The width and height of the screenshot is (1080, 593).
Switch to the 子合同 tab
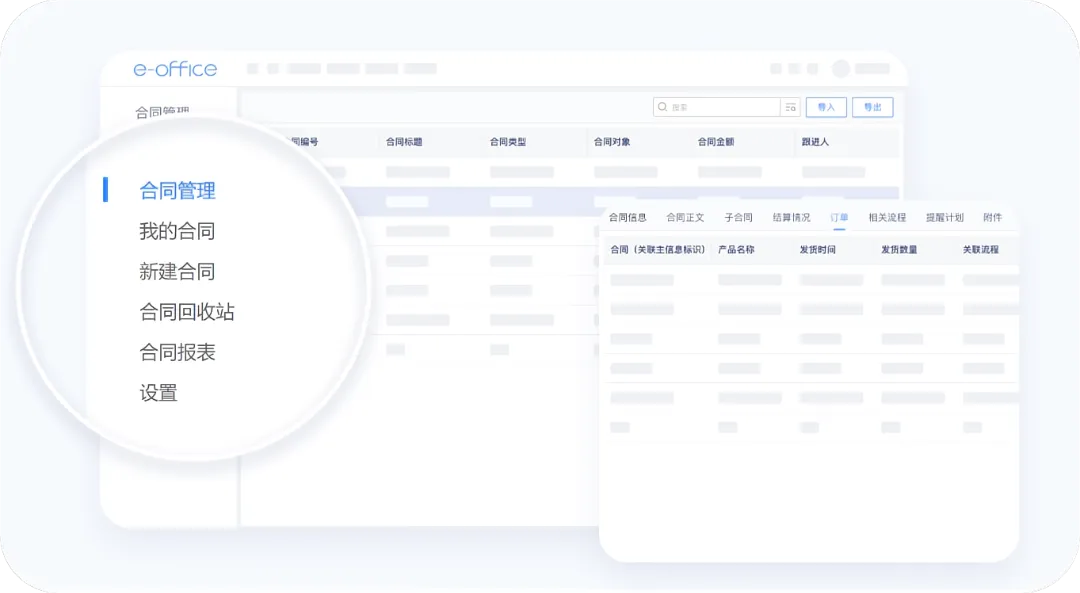tap(738, 217)
